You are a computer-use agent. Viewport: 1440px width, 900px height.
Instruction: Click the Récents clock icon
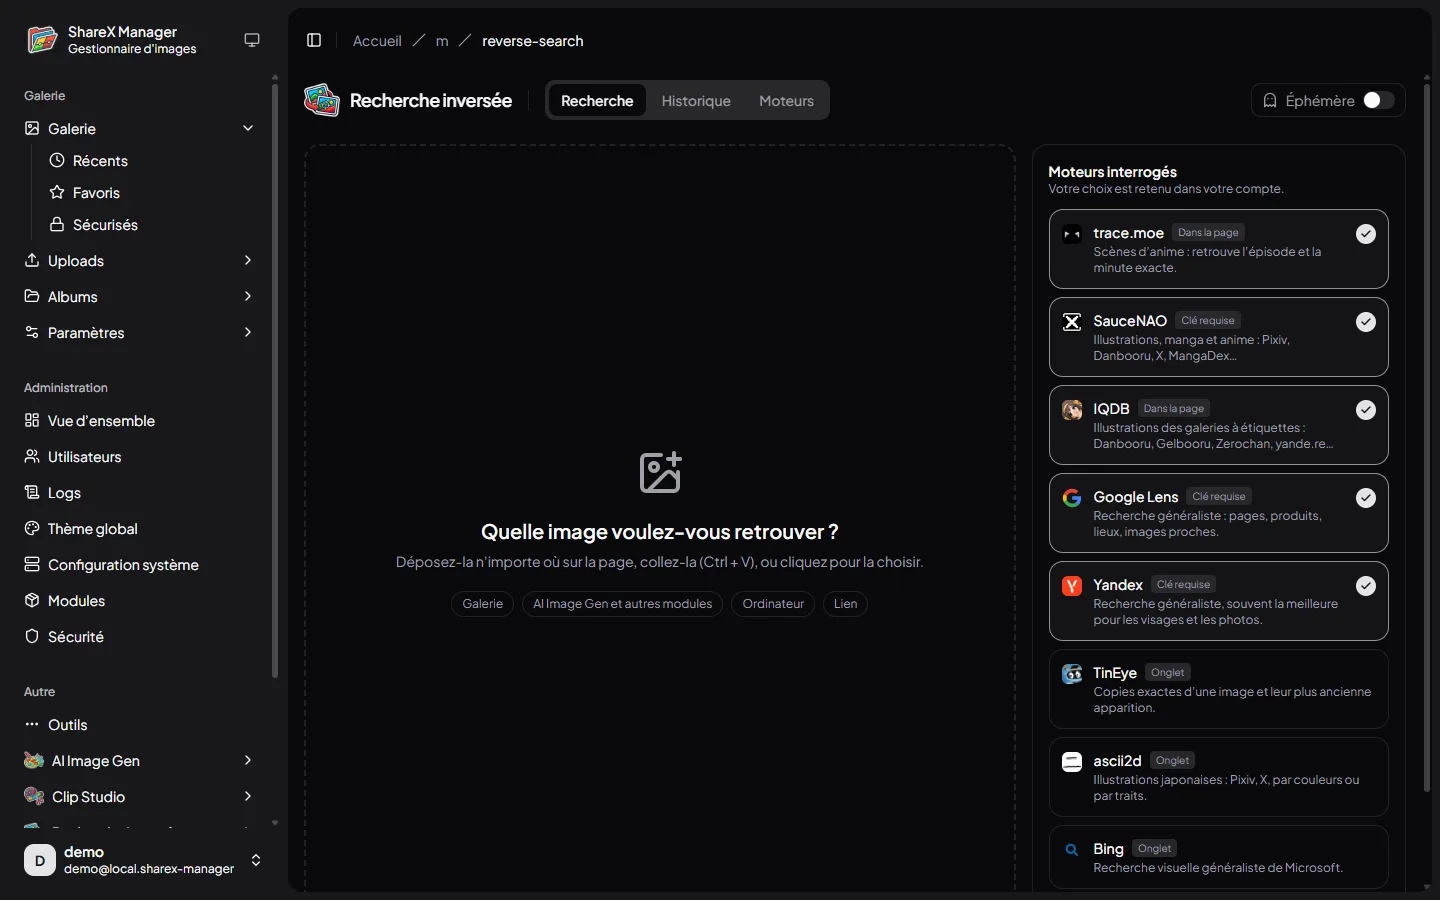pyautogui.click(x=57, y=160)
